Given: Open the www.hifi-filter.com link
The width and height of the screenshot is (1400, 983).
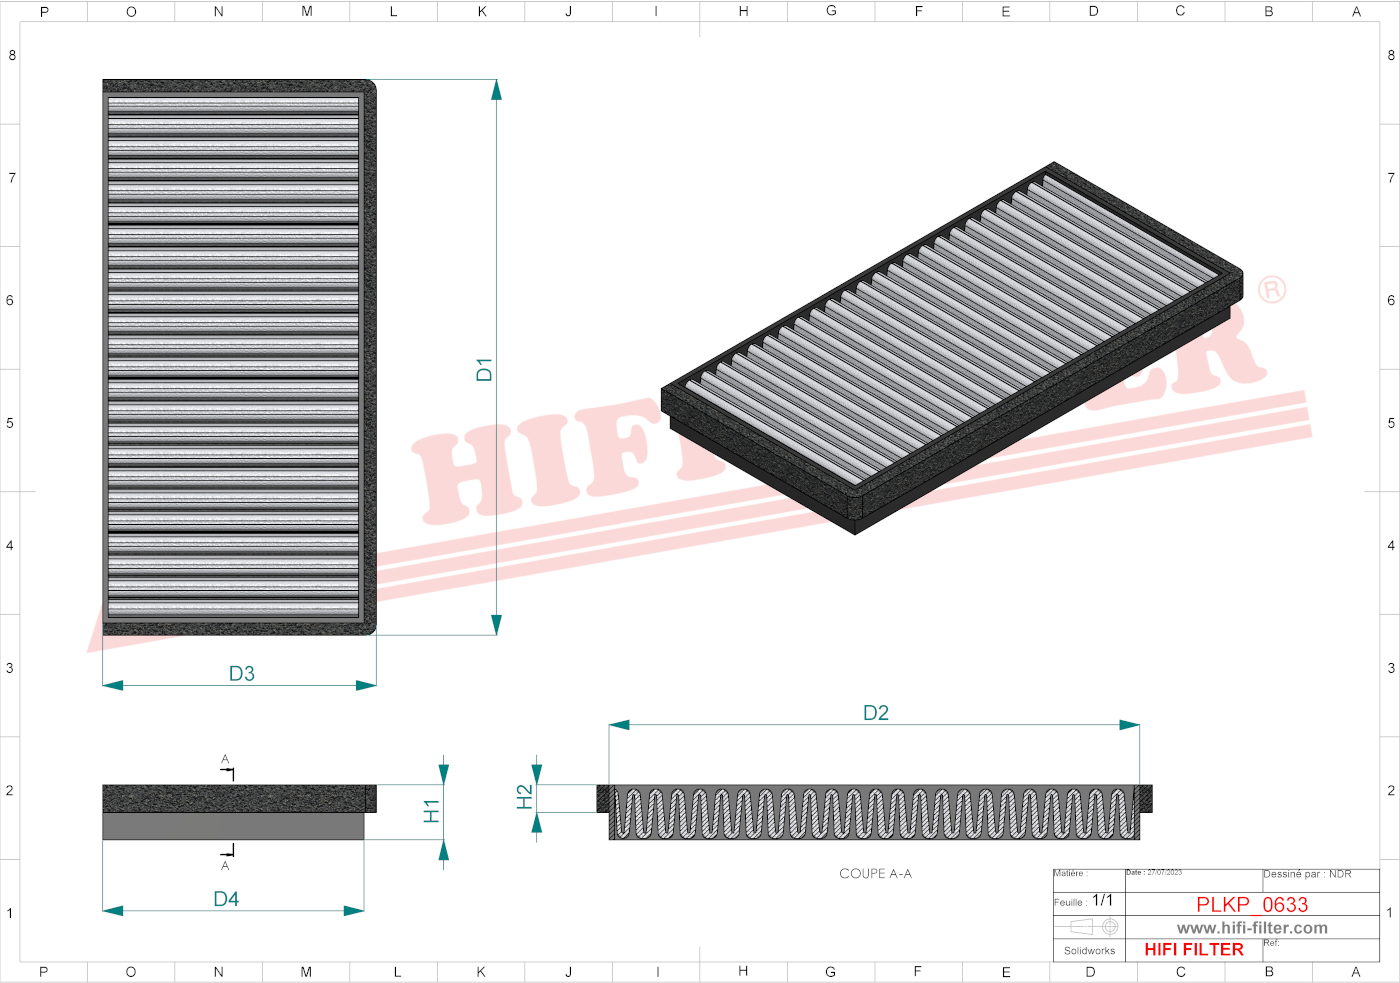Looking at the screenshot, I should pos(1252,928).
